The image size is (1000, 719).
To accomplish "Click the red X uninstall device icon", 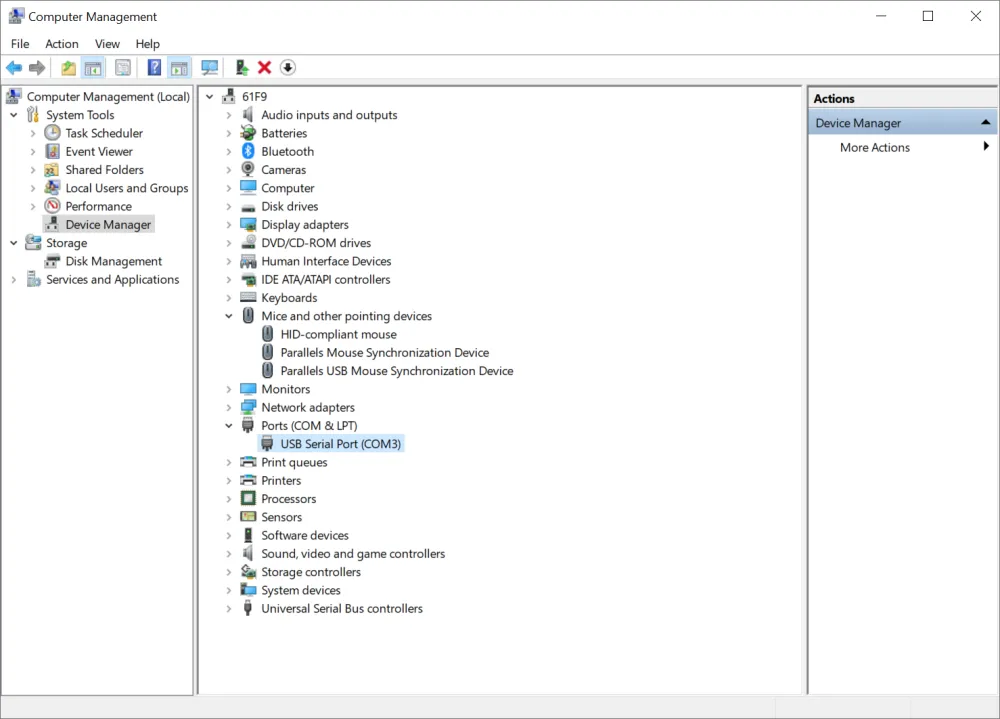I will [x=264, y=68].
